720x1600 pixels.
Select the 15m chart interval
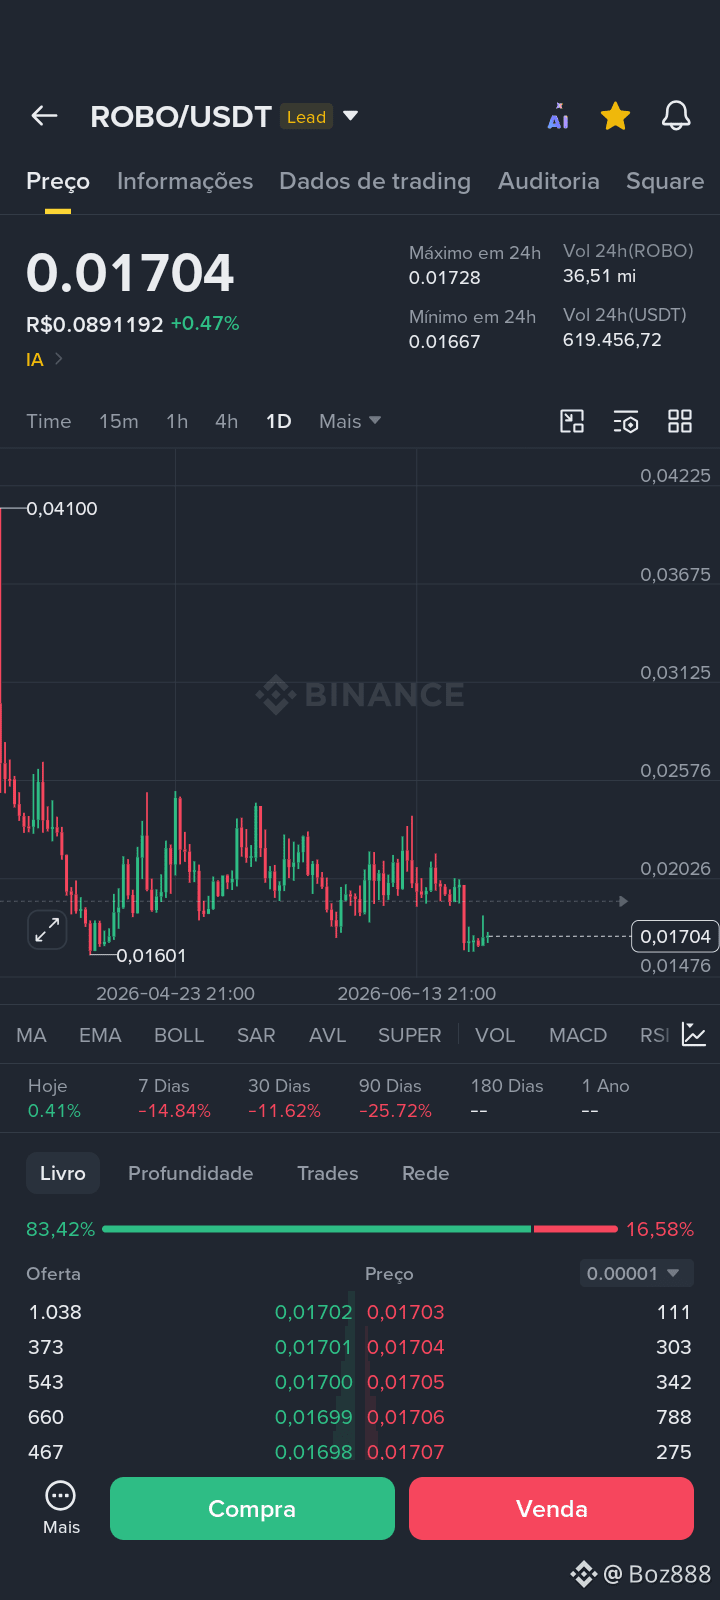click(x=119, y=421)
